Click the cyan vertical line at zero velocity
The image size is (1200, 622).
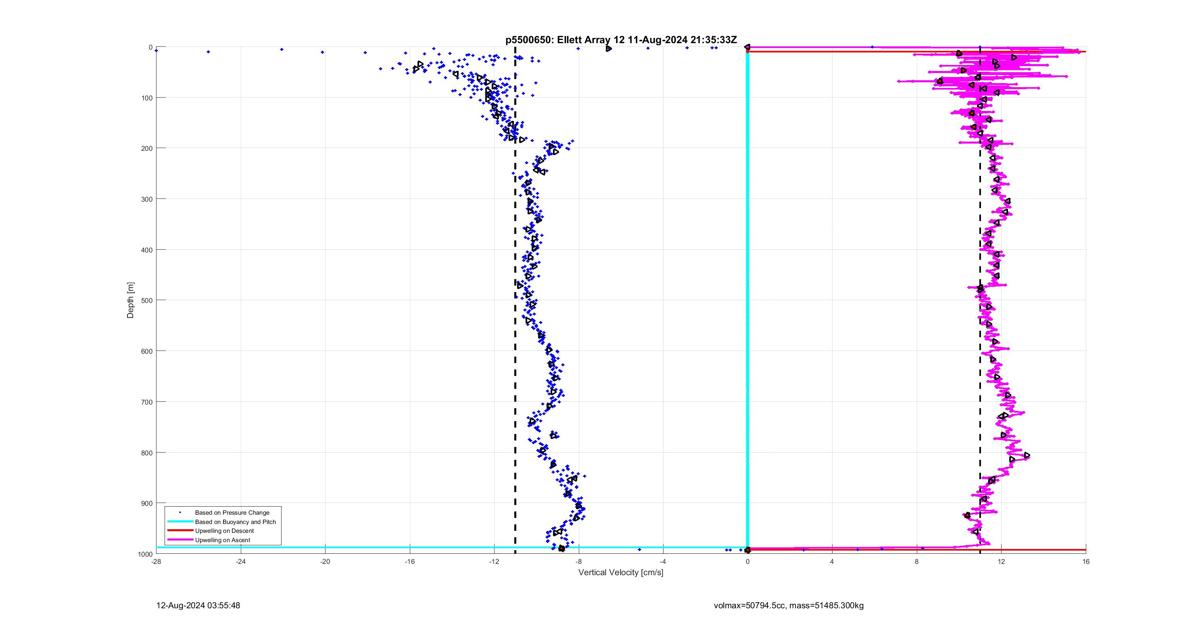(x=748, y=300)
